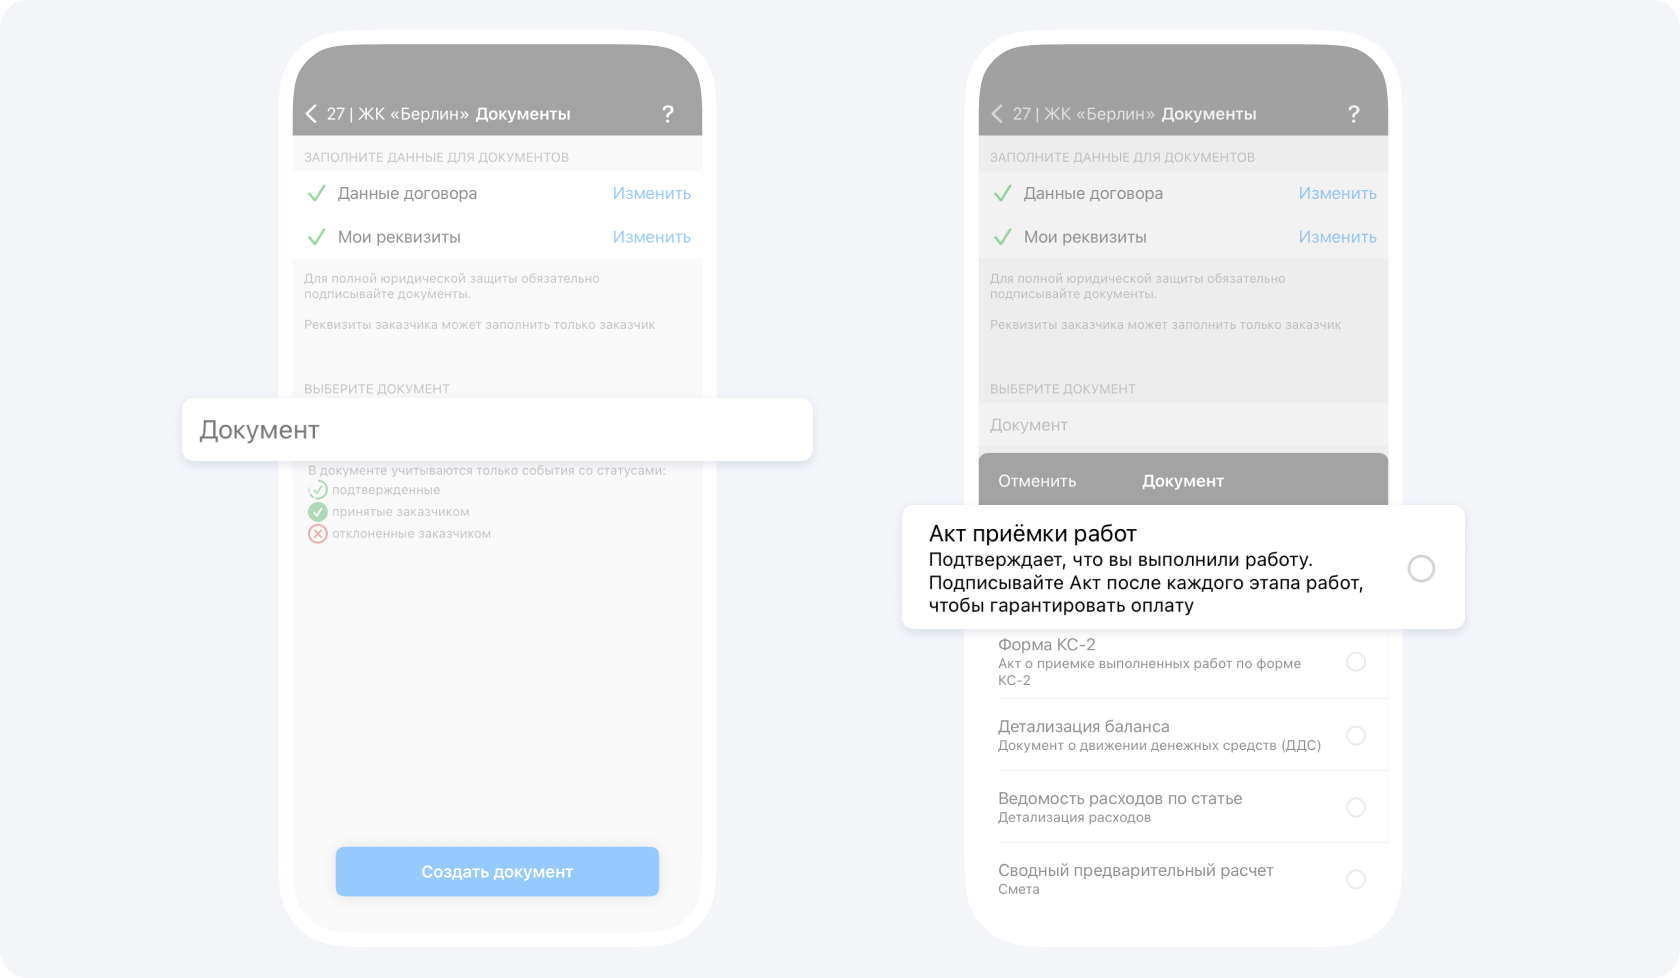1680x978 pixels.
Task: Choose Ведомость расходов по статье radio option
Action: pyautogui.click(x=1356, y=808)
